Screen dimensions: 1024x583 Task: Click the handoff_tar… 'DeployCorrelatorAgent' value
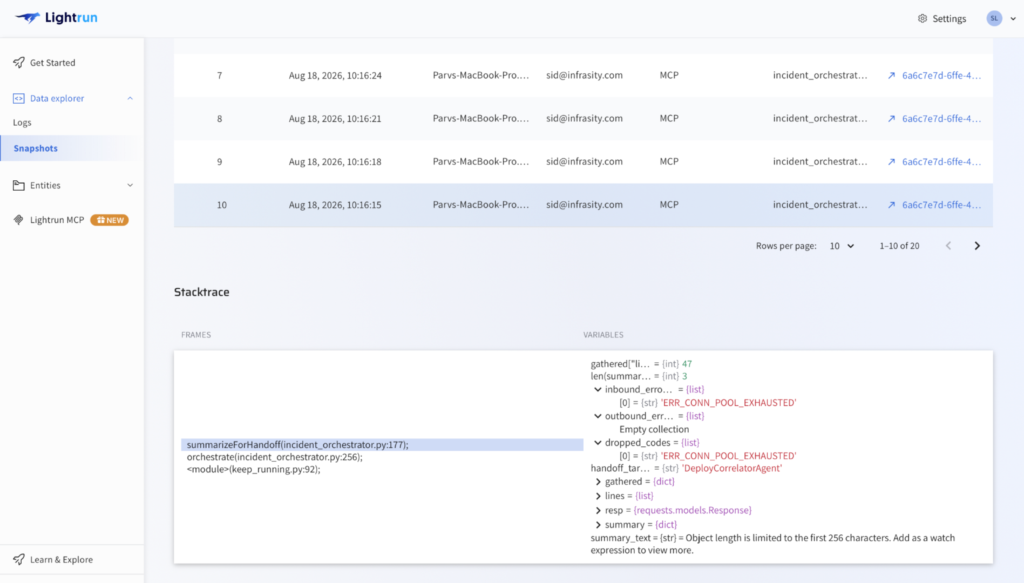[x=731, y=468]
